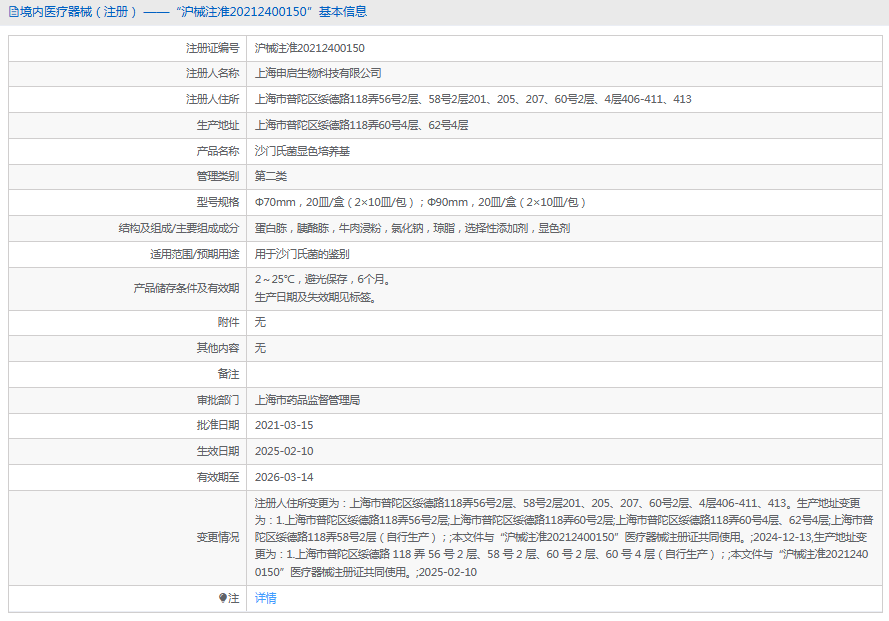The image size is (889, 621).
Task: Click approval department 上海市药品监督管理局
Action: (x=307, y=400)
